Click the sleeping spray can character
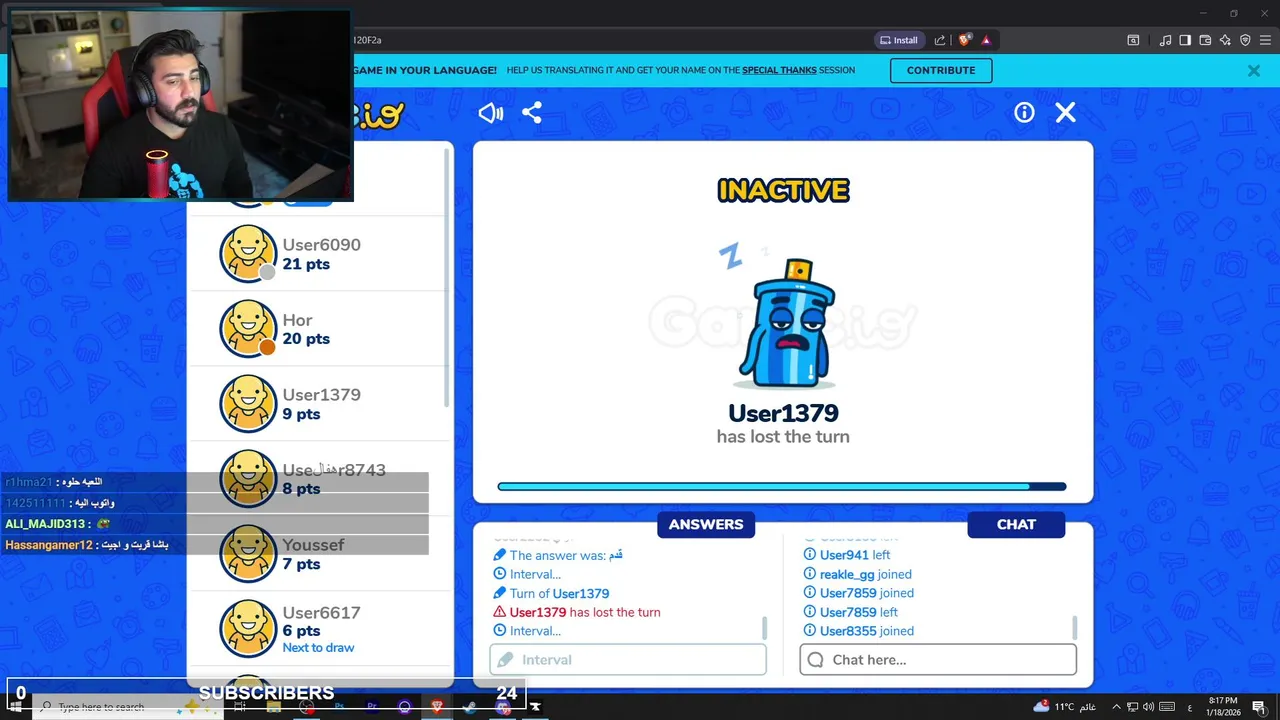 click(x=788, y=324)
